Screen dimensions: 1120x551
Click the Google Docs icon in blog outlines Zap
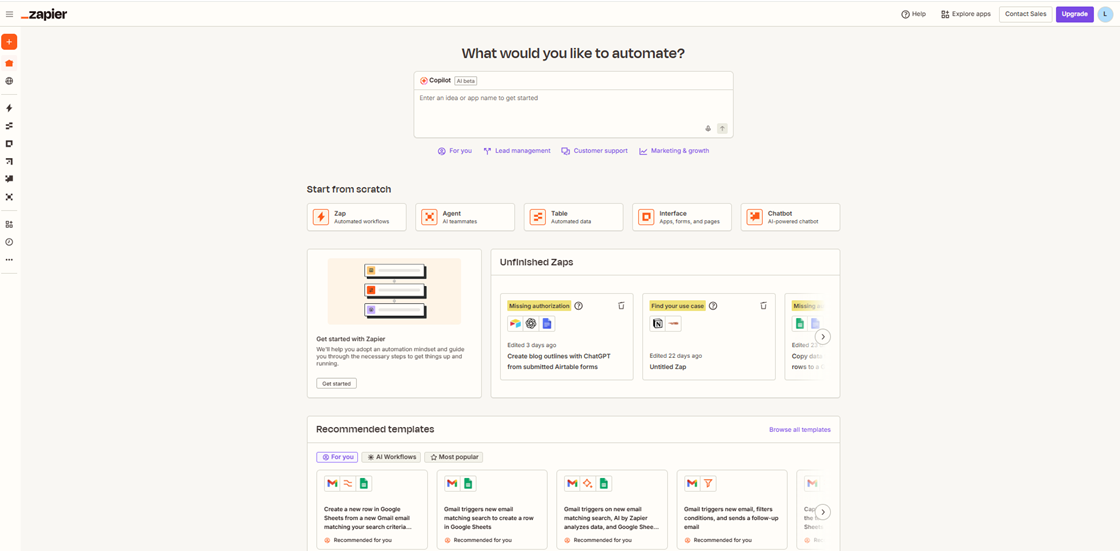(x=547, y=324)
